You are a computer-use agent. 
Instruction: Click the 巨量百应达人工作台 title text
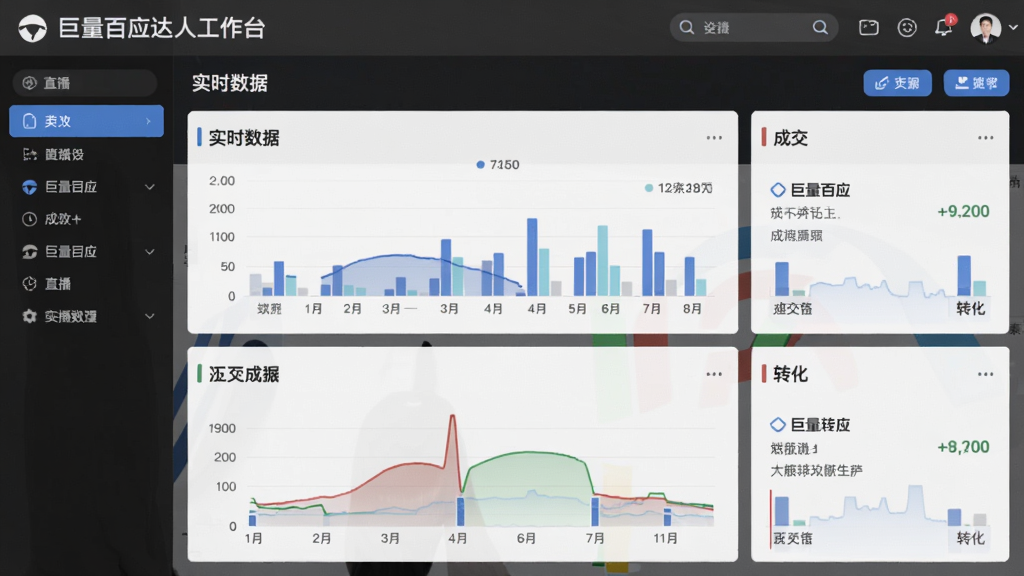click(162, 28)
